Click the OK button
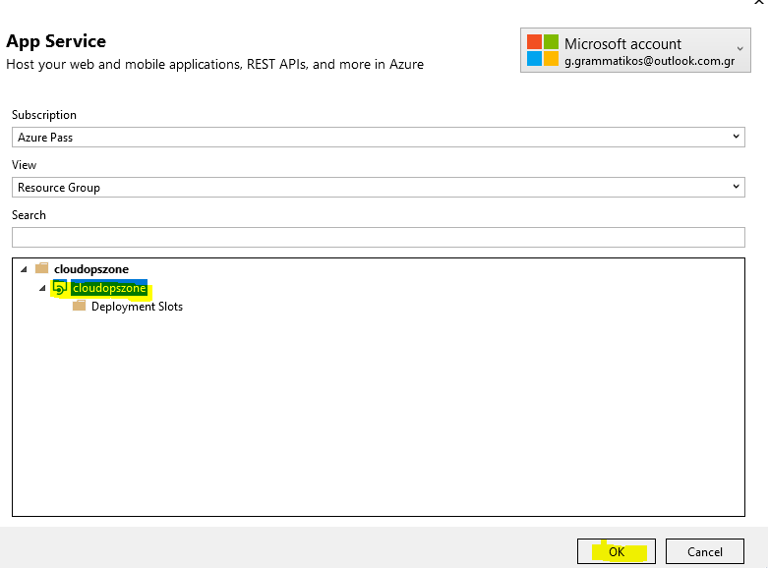Viewport: 768px width, 568px height. pos(616,551)
